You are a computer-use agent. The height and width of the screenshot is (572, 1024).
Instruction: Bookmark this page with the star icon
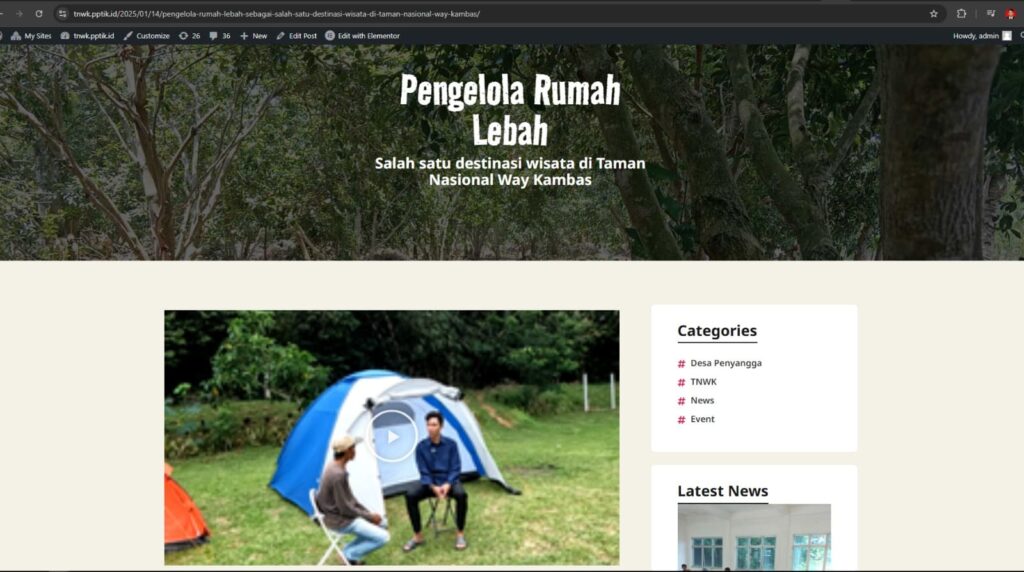934,14
